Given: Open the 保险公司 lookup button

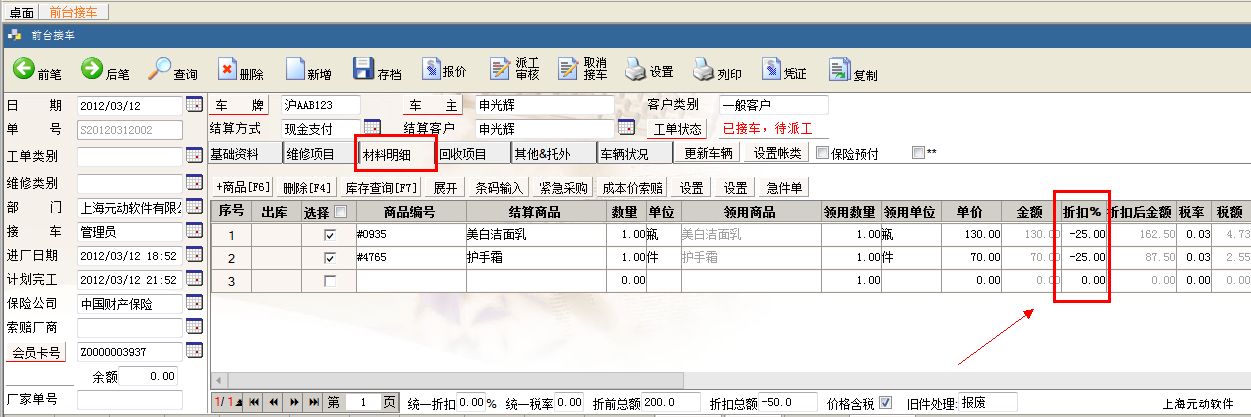Looking at the screenshot, I should [194, 303].
